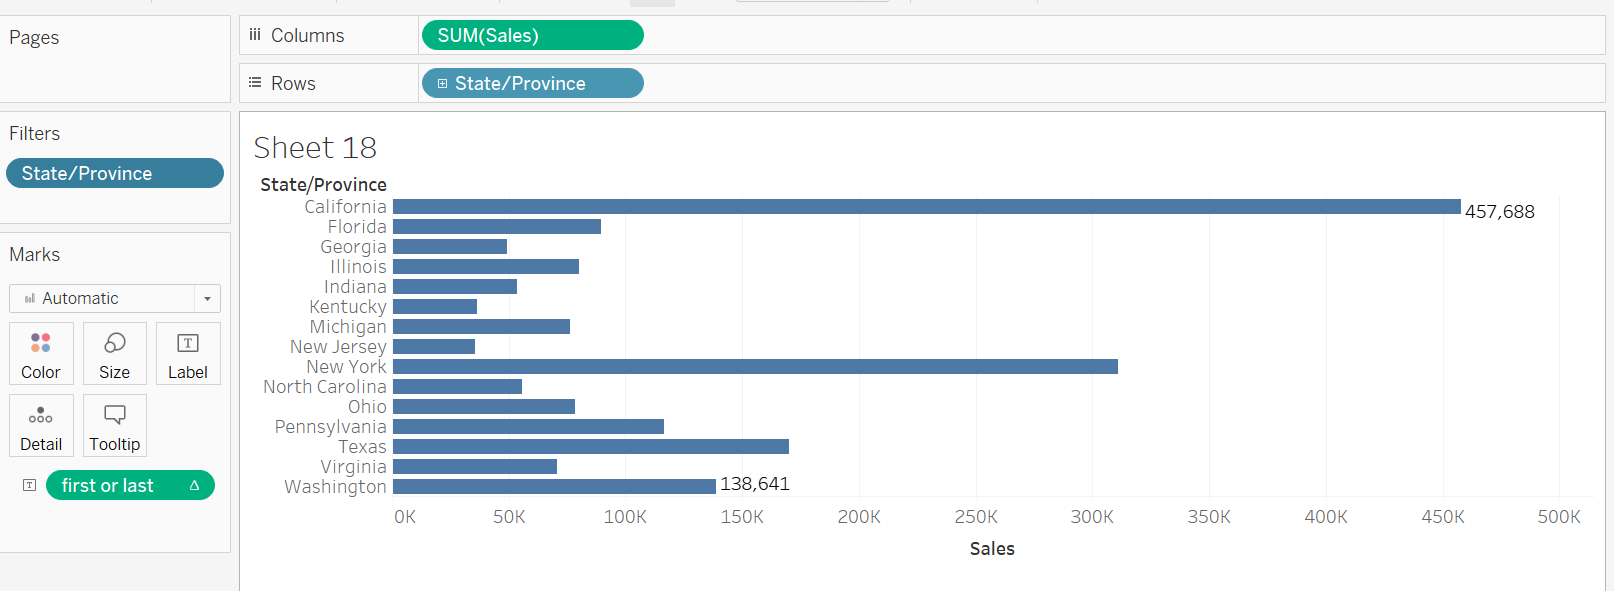Screen dimensions: 1614x591
Task: Select the SUM(Sales) pill in Columns
Action: 532,36
